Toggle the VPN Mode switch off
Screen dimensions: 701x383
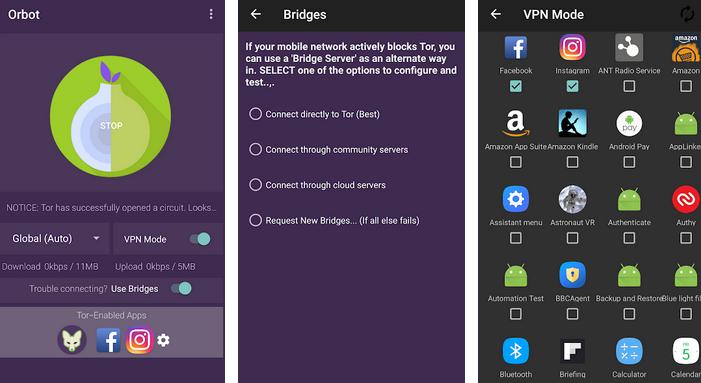200,239
